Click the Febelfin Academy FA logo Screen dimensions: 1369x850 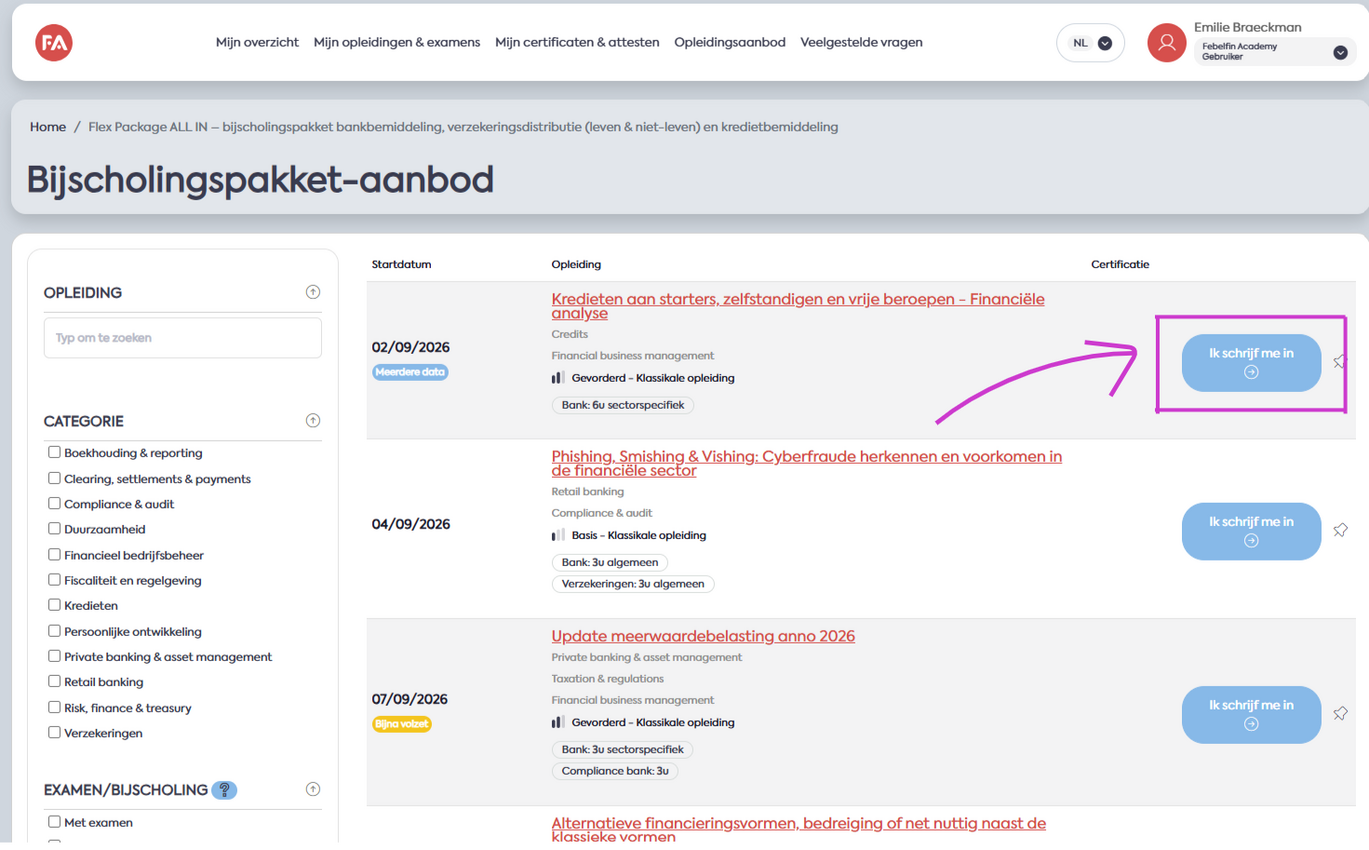click(54, 43)
